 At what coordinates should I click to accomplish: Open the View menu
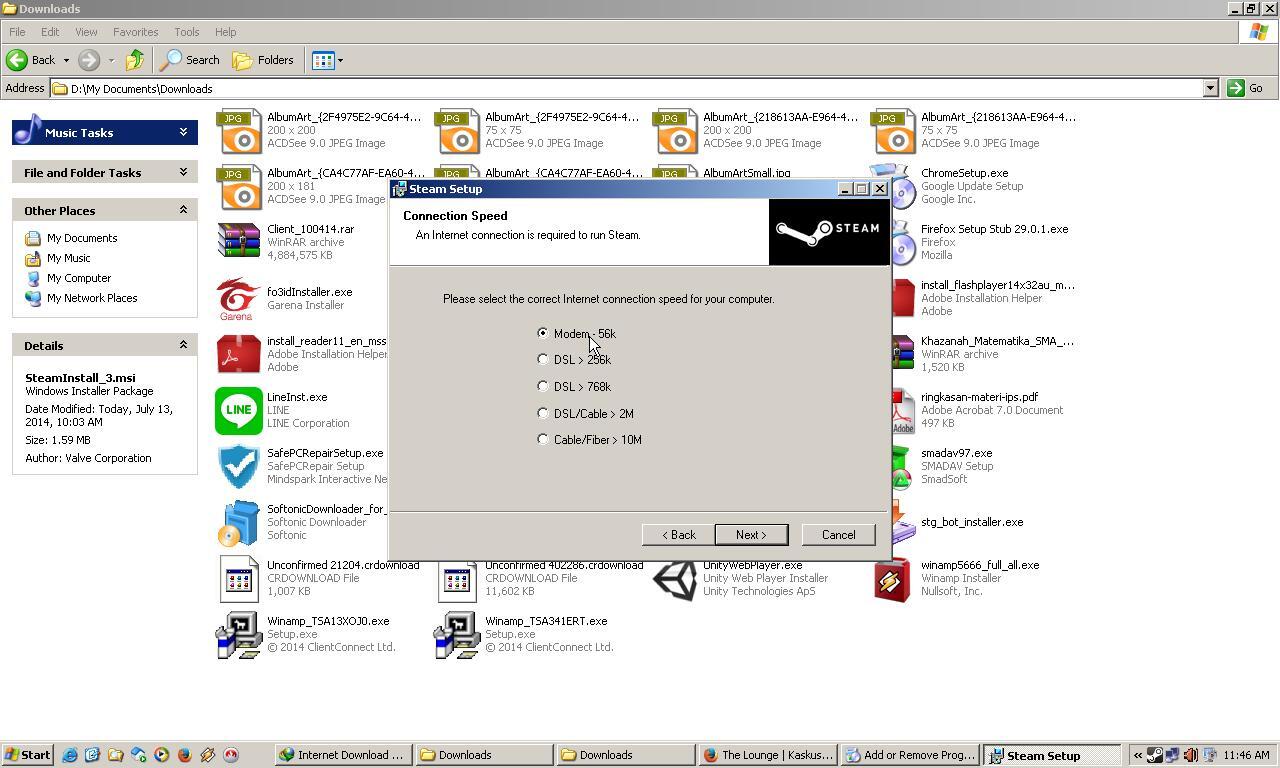86,32
